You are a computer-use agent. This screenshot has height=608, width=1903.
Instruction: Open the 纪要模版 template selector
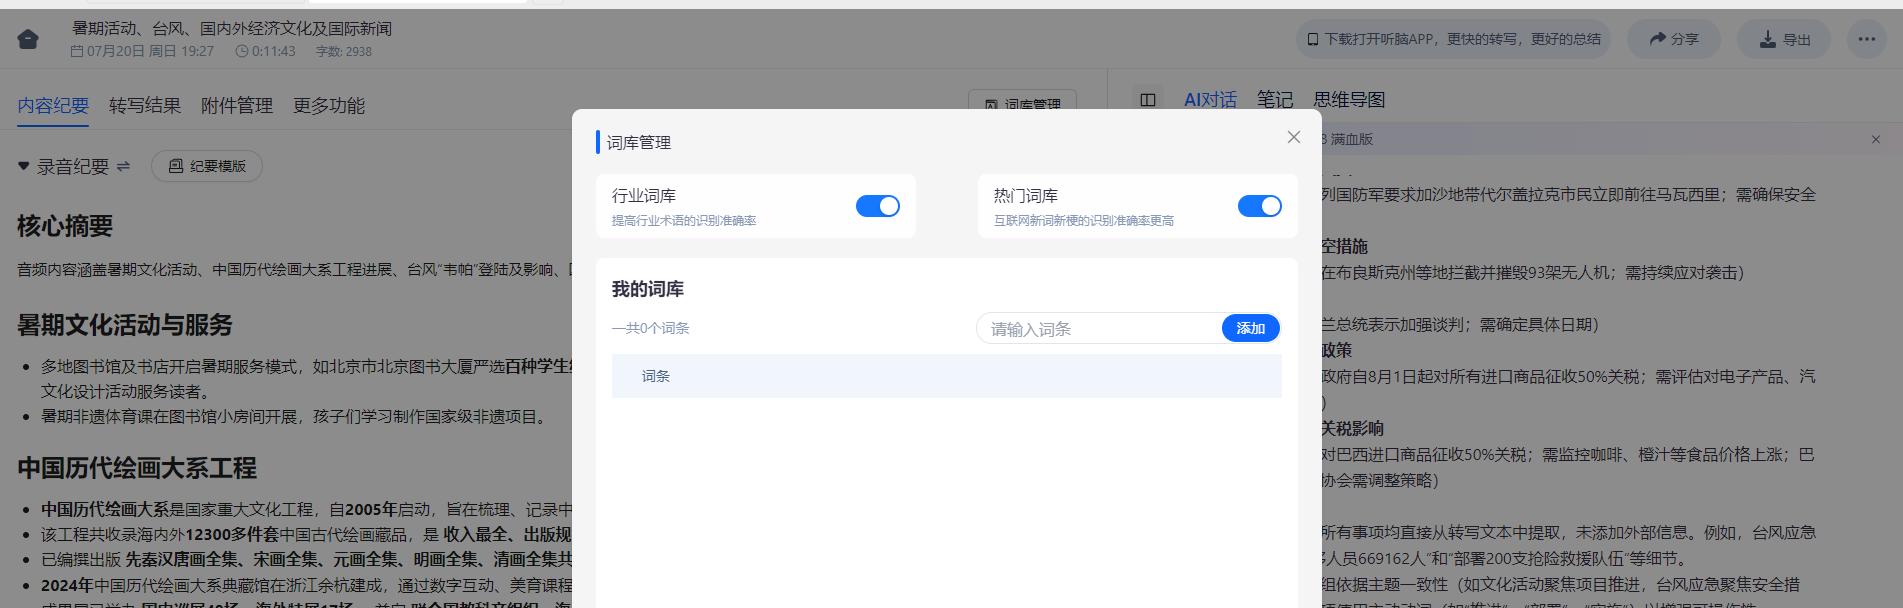tap(207, 166)
